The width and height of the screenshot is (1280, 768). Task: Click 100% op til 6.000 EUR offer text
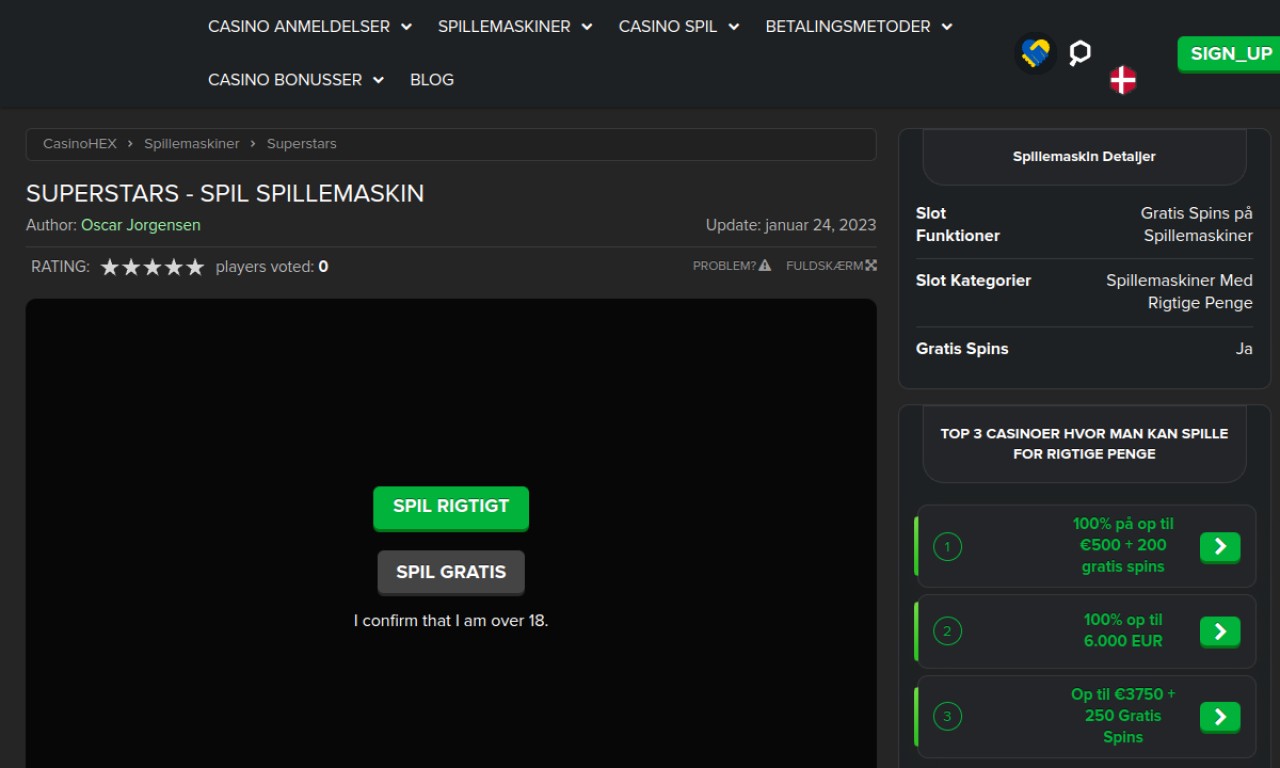pos(1123,631)
